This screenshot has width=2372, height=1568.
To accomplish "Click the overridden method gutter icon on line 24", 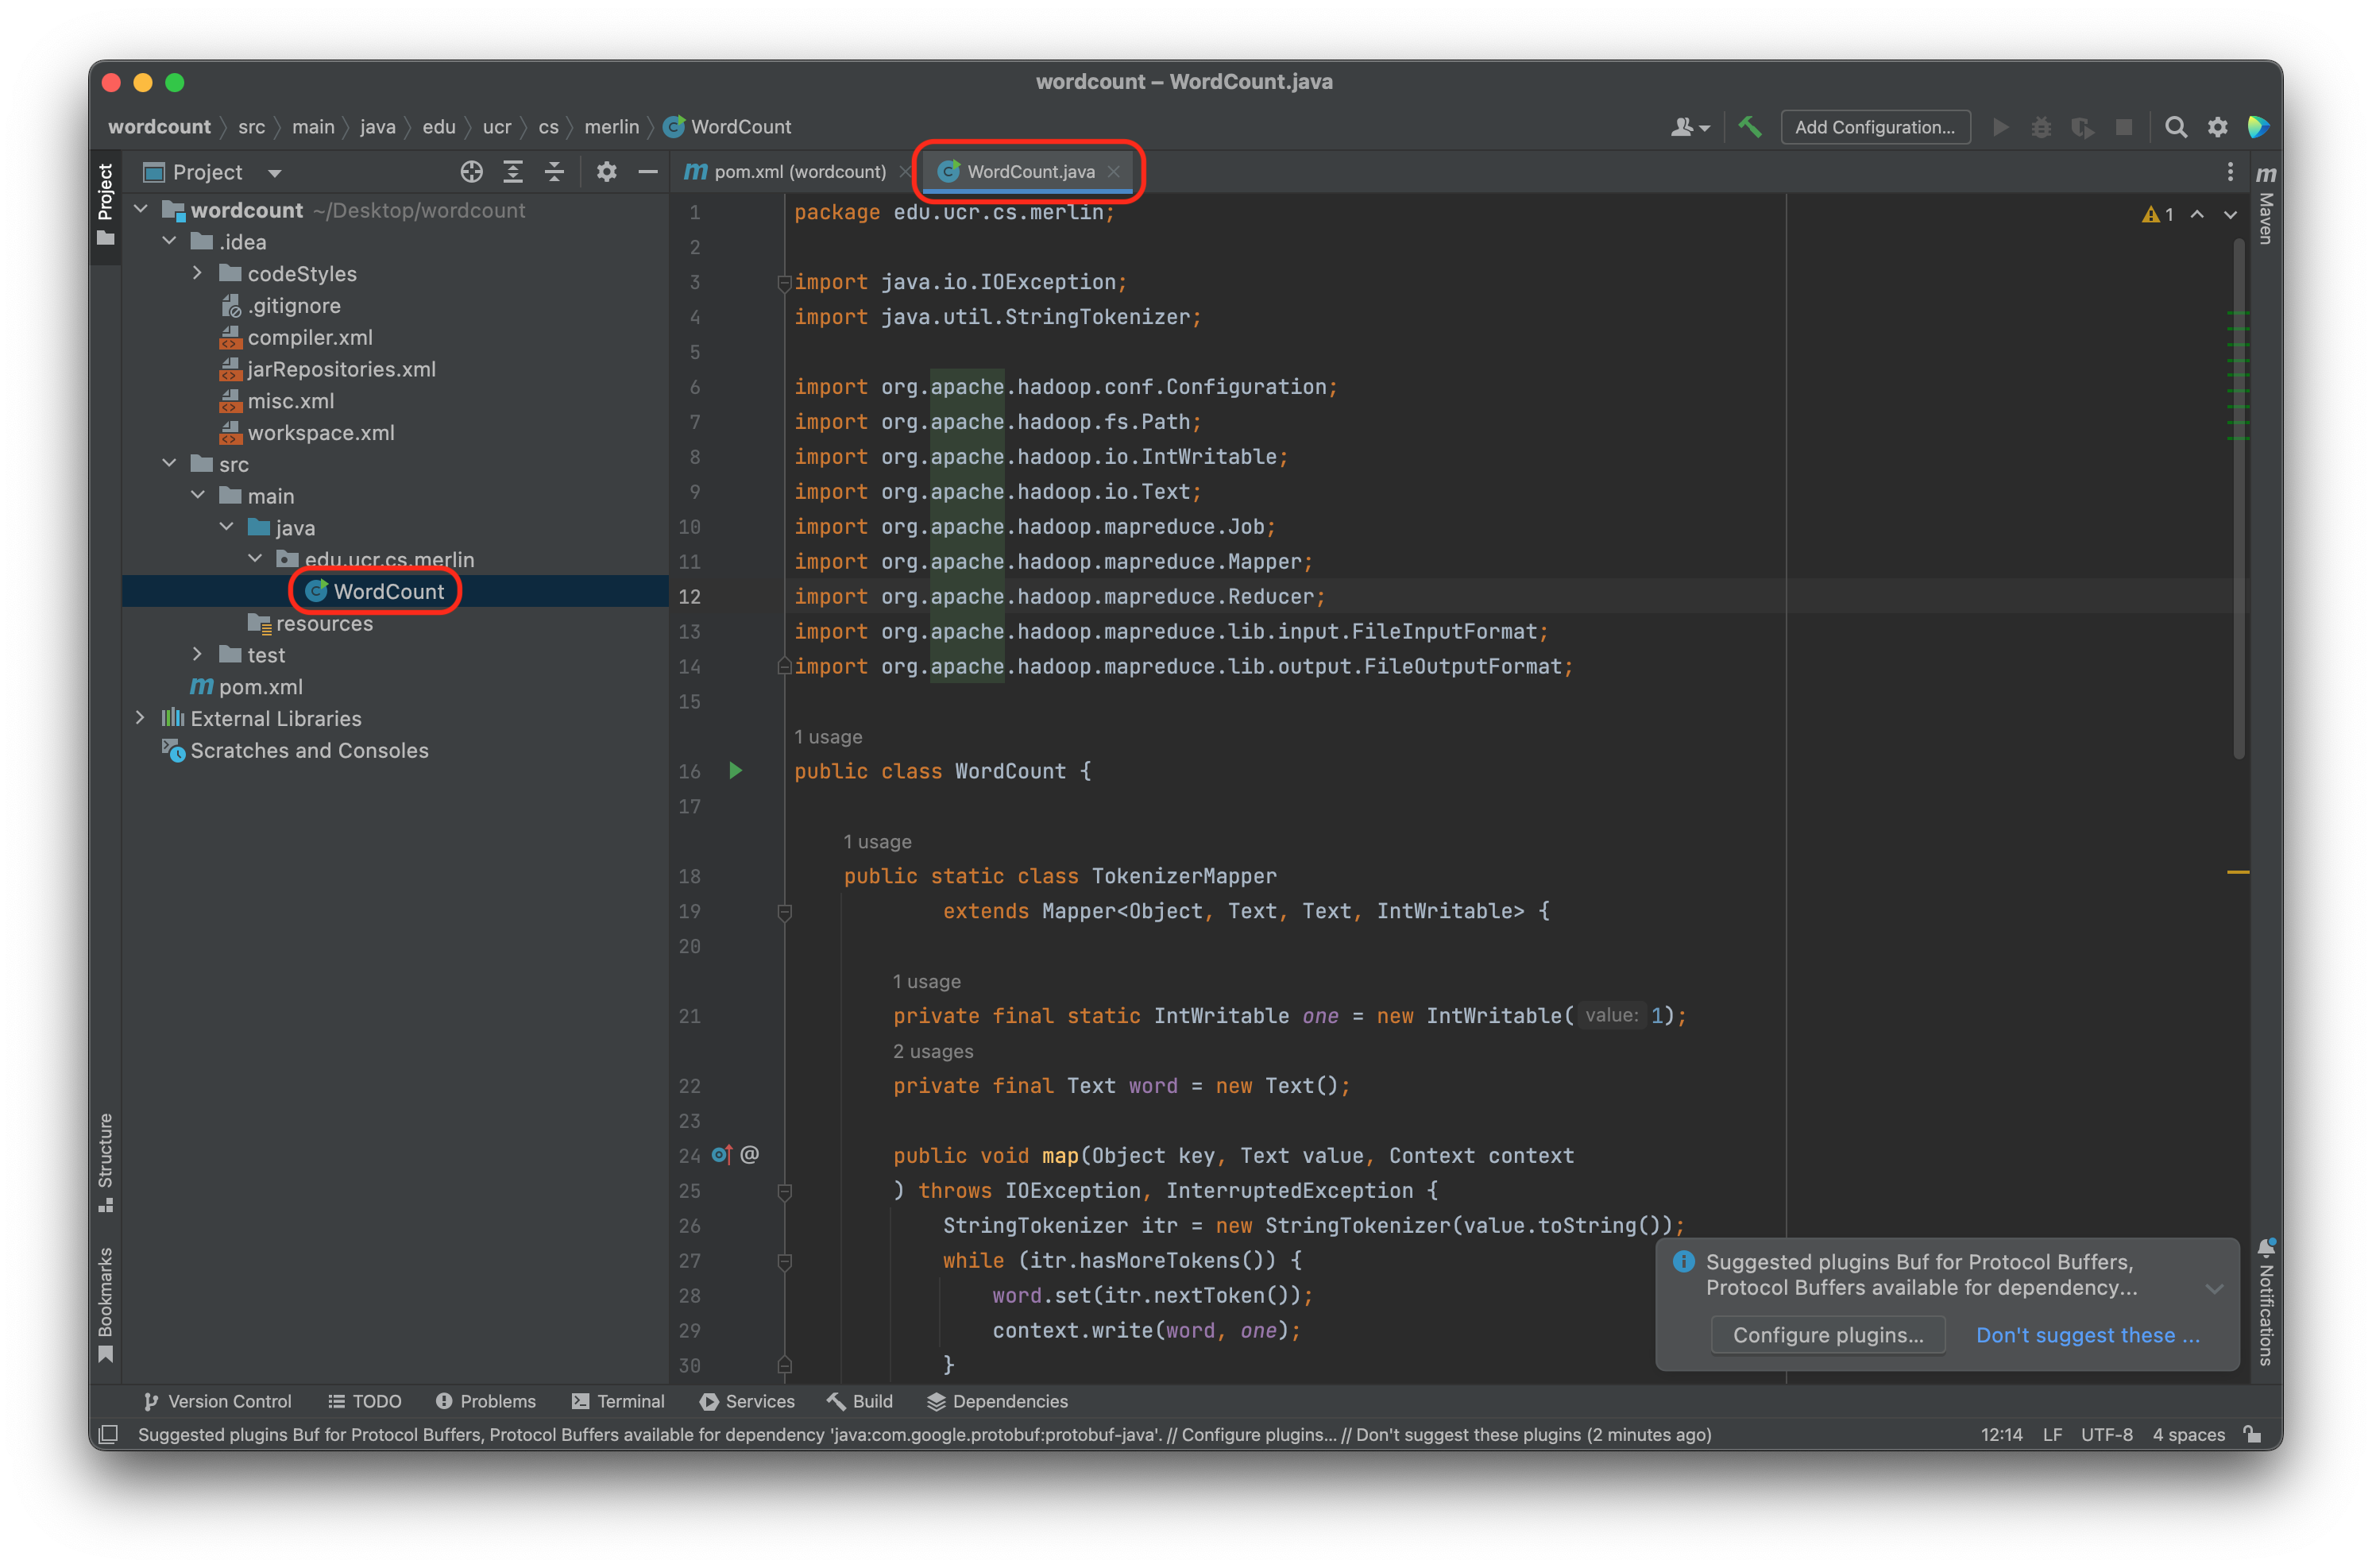I will [x=721, y=1155].
